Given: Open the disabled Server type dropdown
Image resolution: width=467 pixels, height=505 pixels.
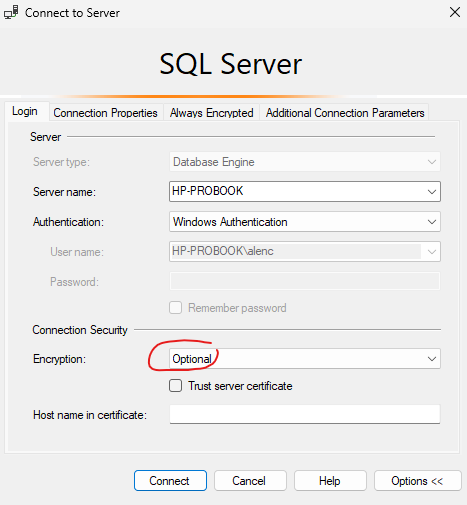Looking at the screenshot, I should 305,162.
